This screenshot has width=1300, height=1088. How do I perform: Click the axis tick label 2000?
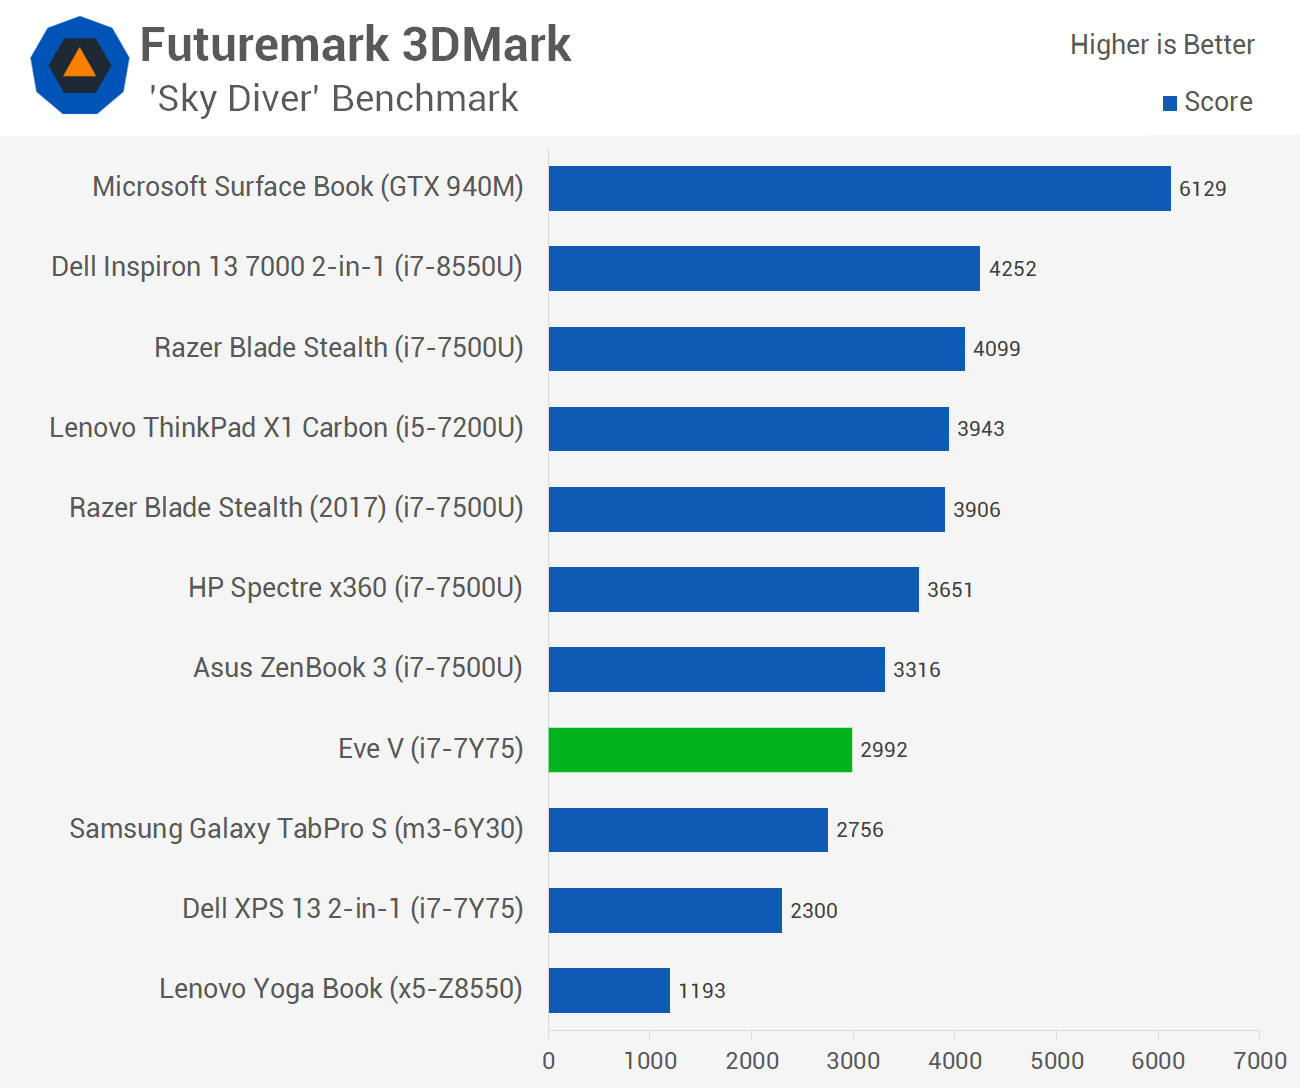coord(752,1061)
